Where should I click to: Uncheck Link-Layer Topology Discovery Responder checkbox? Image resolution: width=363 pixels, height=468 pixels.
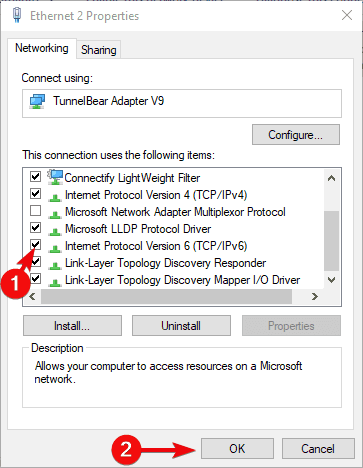[35, 262]
